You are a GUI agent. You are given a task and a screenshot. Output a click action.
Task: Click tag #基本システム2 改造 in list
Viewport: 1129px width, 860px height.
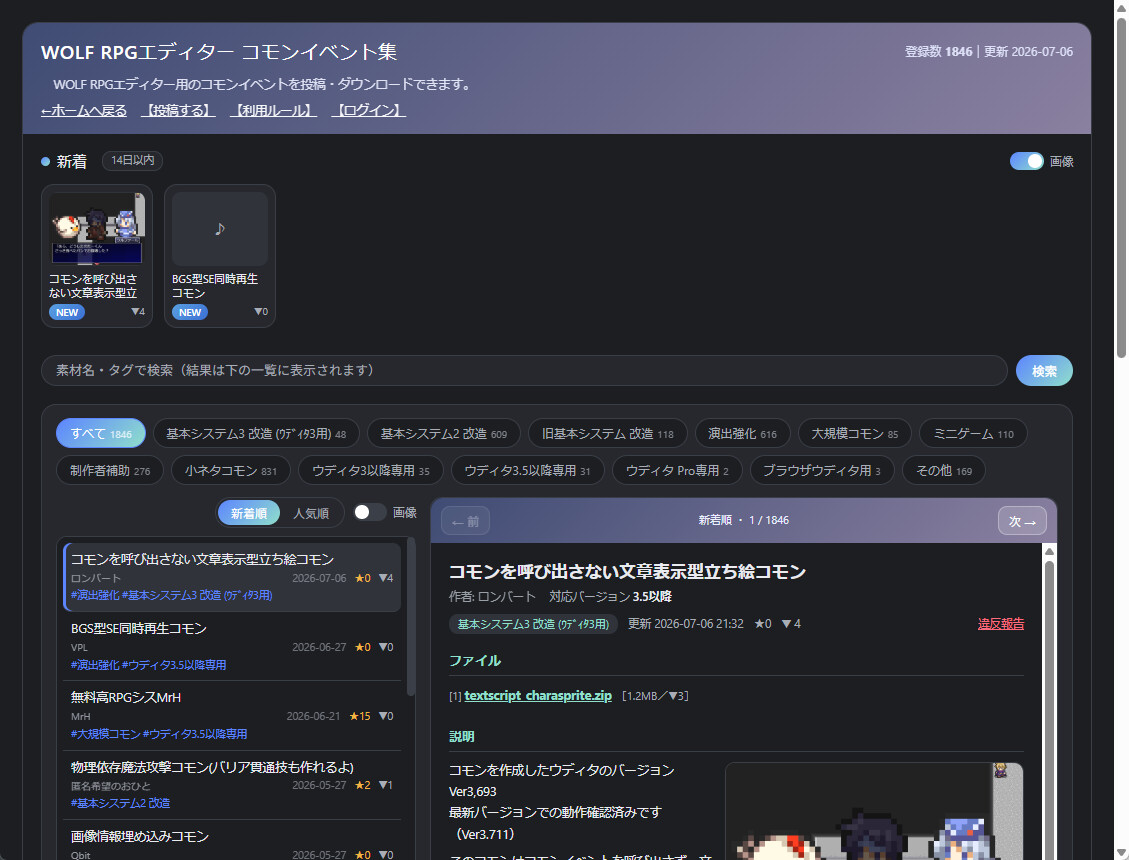pos(120,803)
